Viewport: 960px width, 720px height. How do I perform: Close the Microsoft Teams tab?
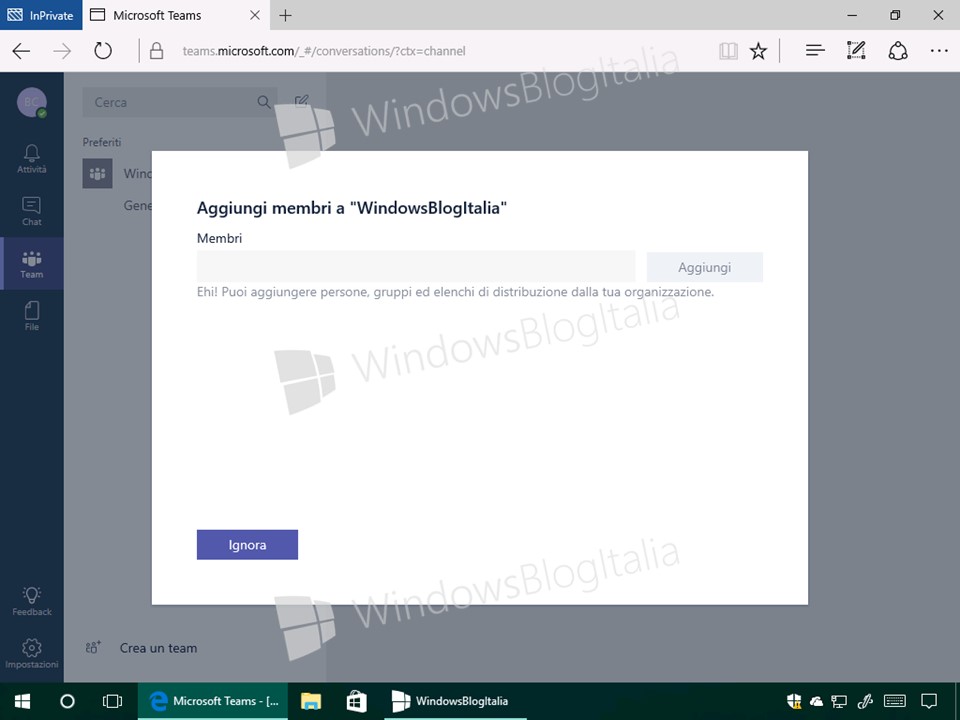tap(255, 15)
